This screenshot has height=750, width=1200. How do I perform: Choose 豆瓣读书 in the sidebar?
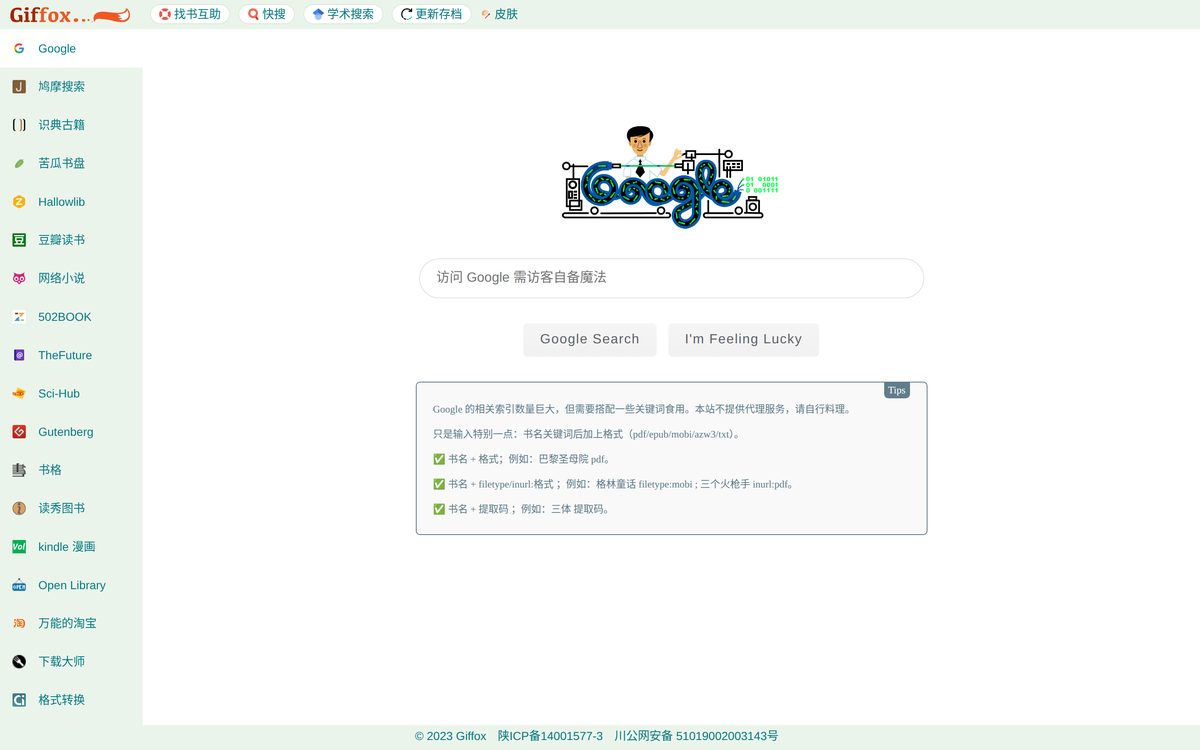tap(71, 240)
